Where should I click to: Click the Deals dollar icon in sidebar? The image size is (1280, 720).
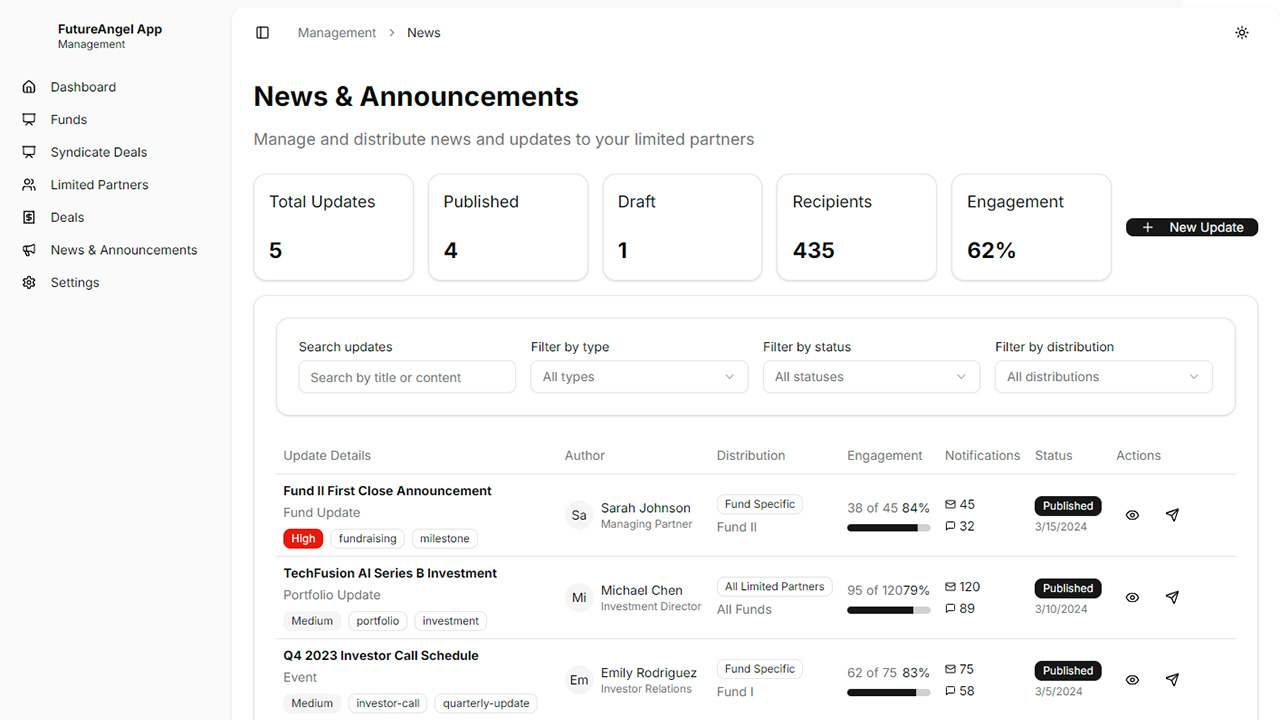tap(29, 217)
